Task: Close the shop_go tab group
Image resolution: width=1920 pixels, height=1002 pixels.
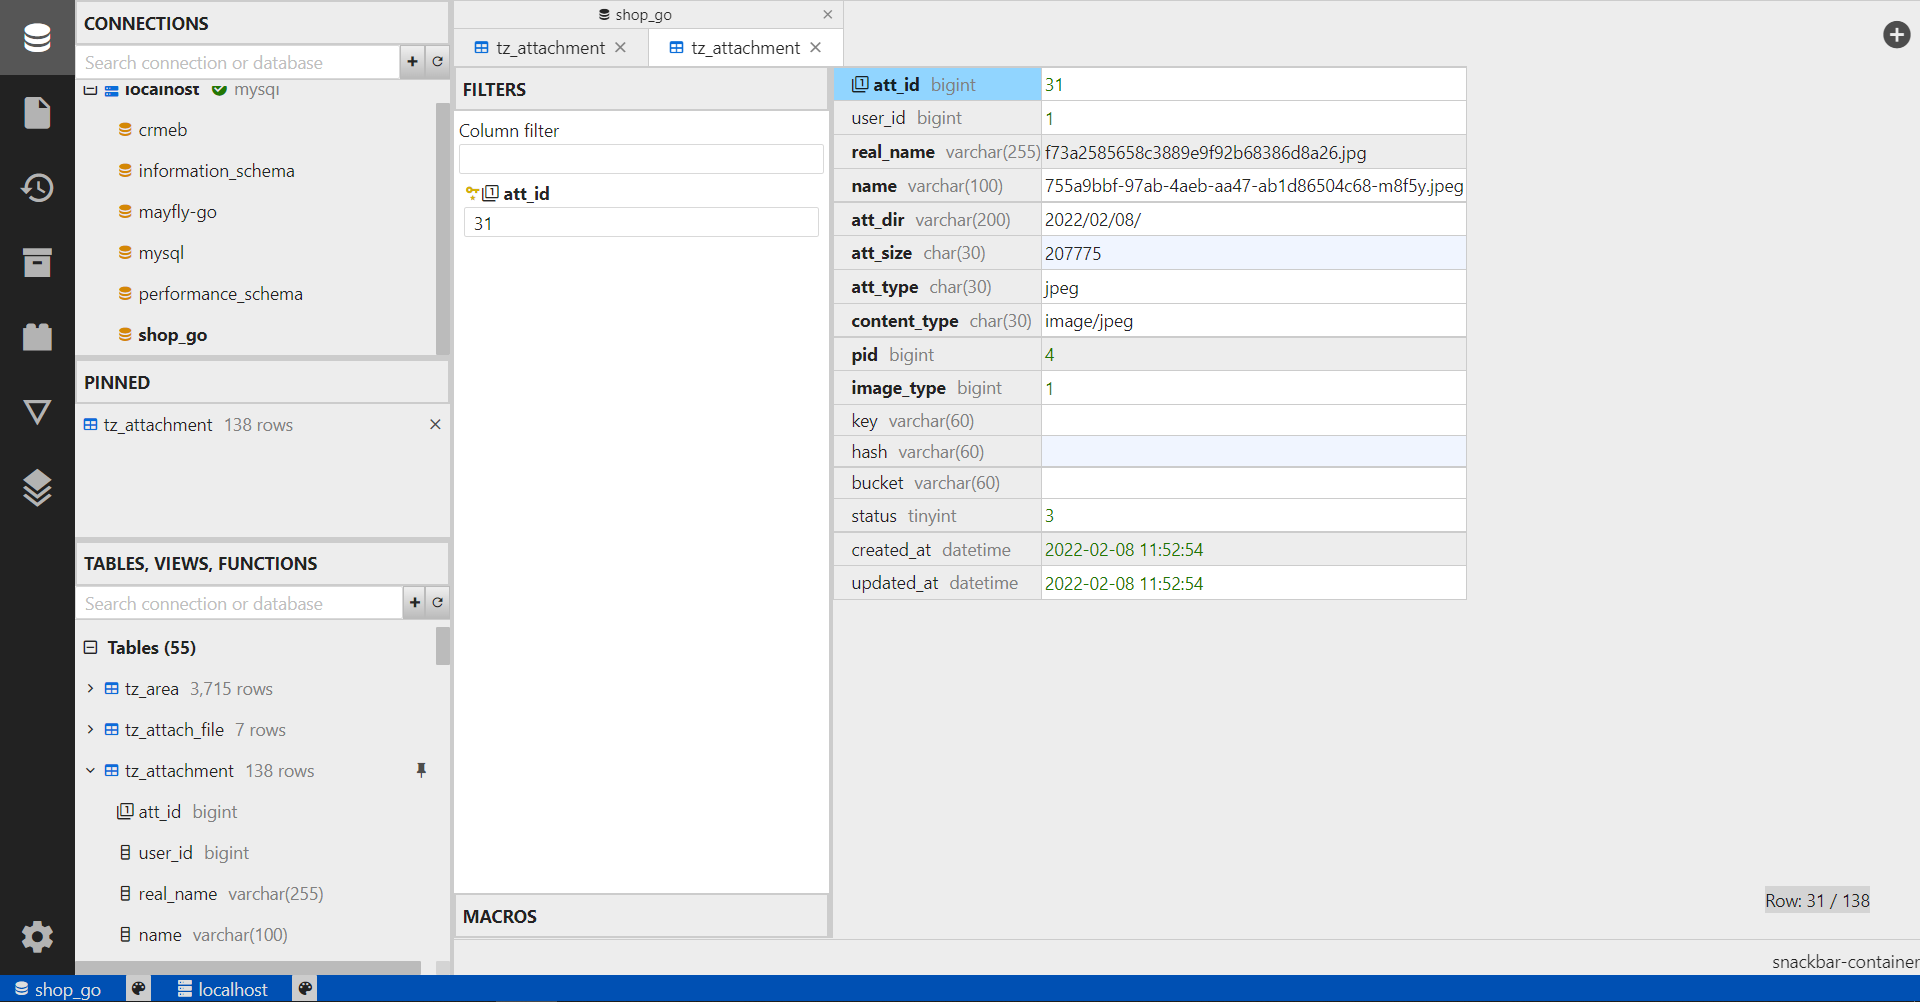Action: [827, 15]
